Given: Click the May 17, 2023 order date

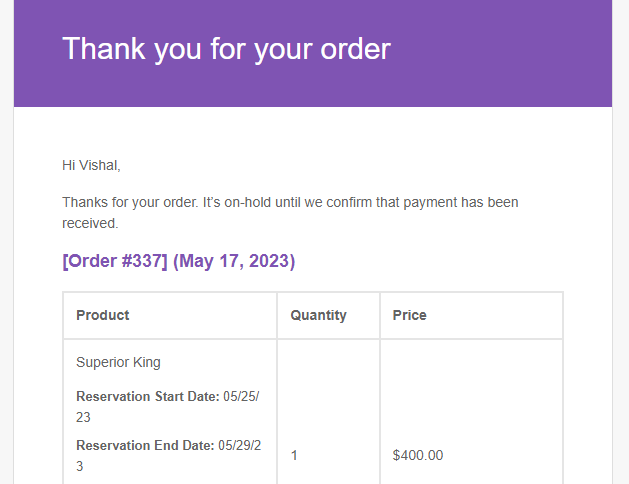Looking at the screenshot, I should click(234, 261).
